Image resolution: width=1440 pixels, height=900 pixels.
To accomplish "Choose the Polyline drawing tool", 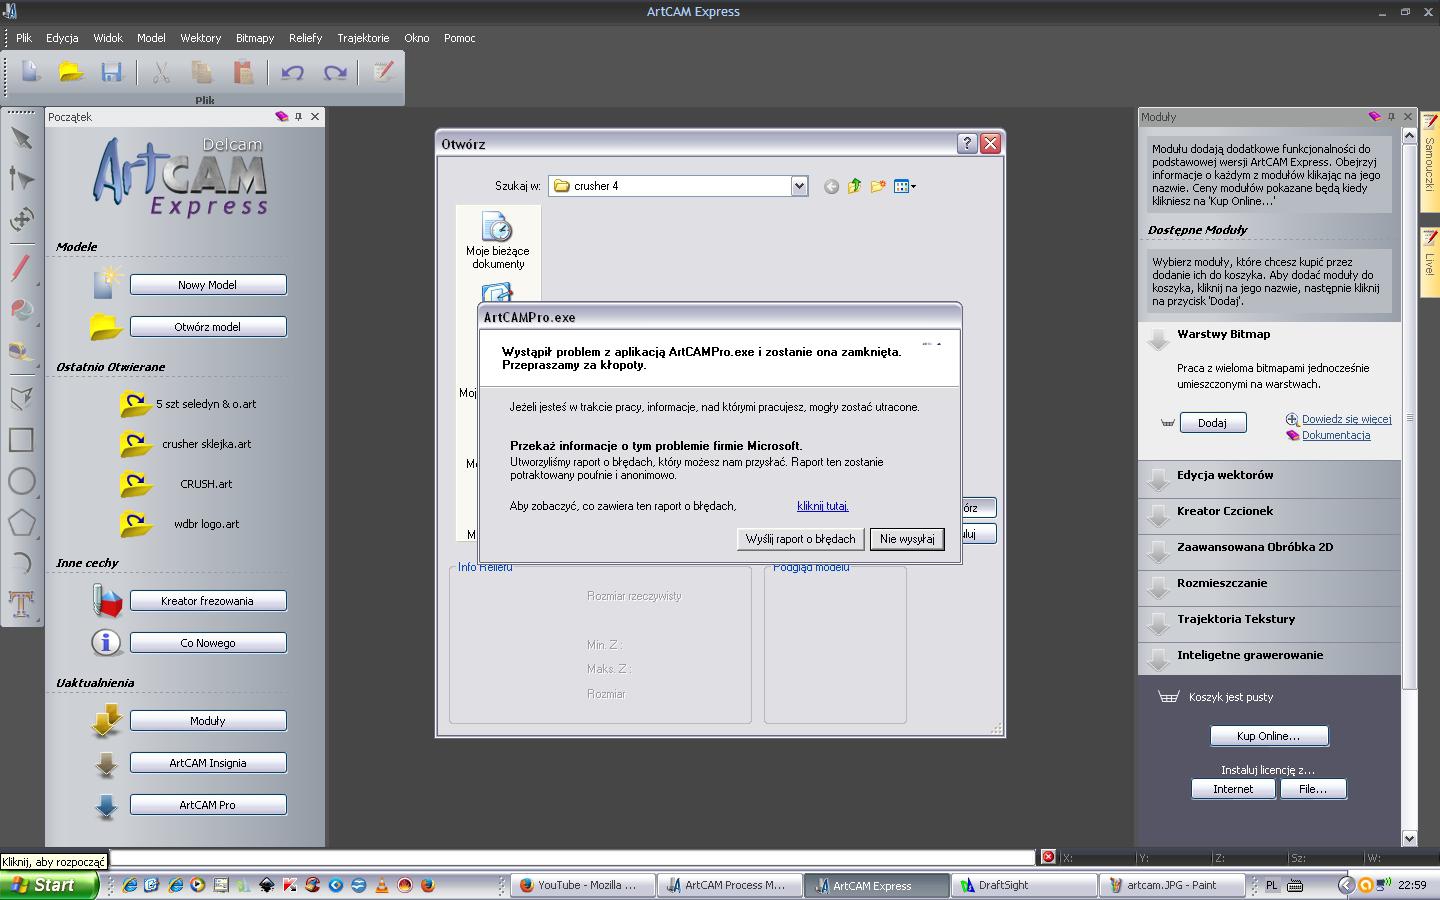I will pyautogui.click(x=21, y=399).
